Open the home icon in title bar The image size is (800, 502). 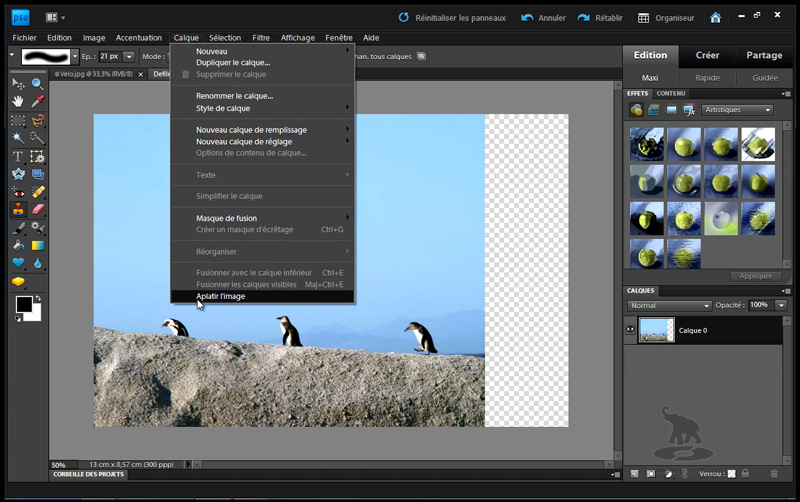pos(715,18)
